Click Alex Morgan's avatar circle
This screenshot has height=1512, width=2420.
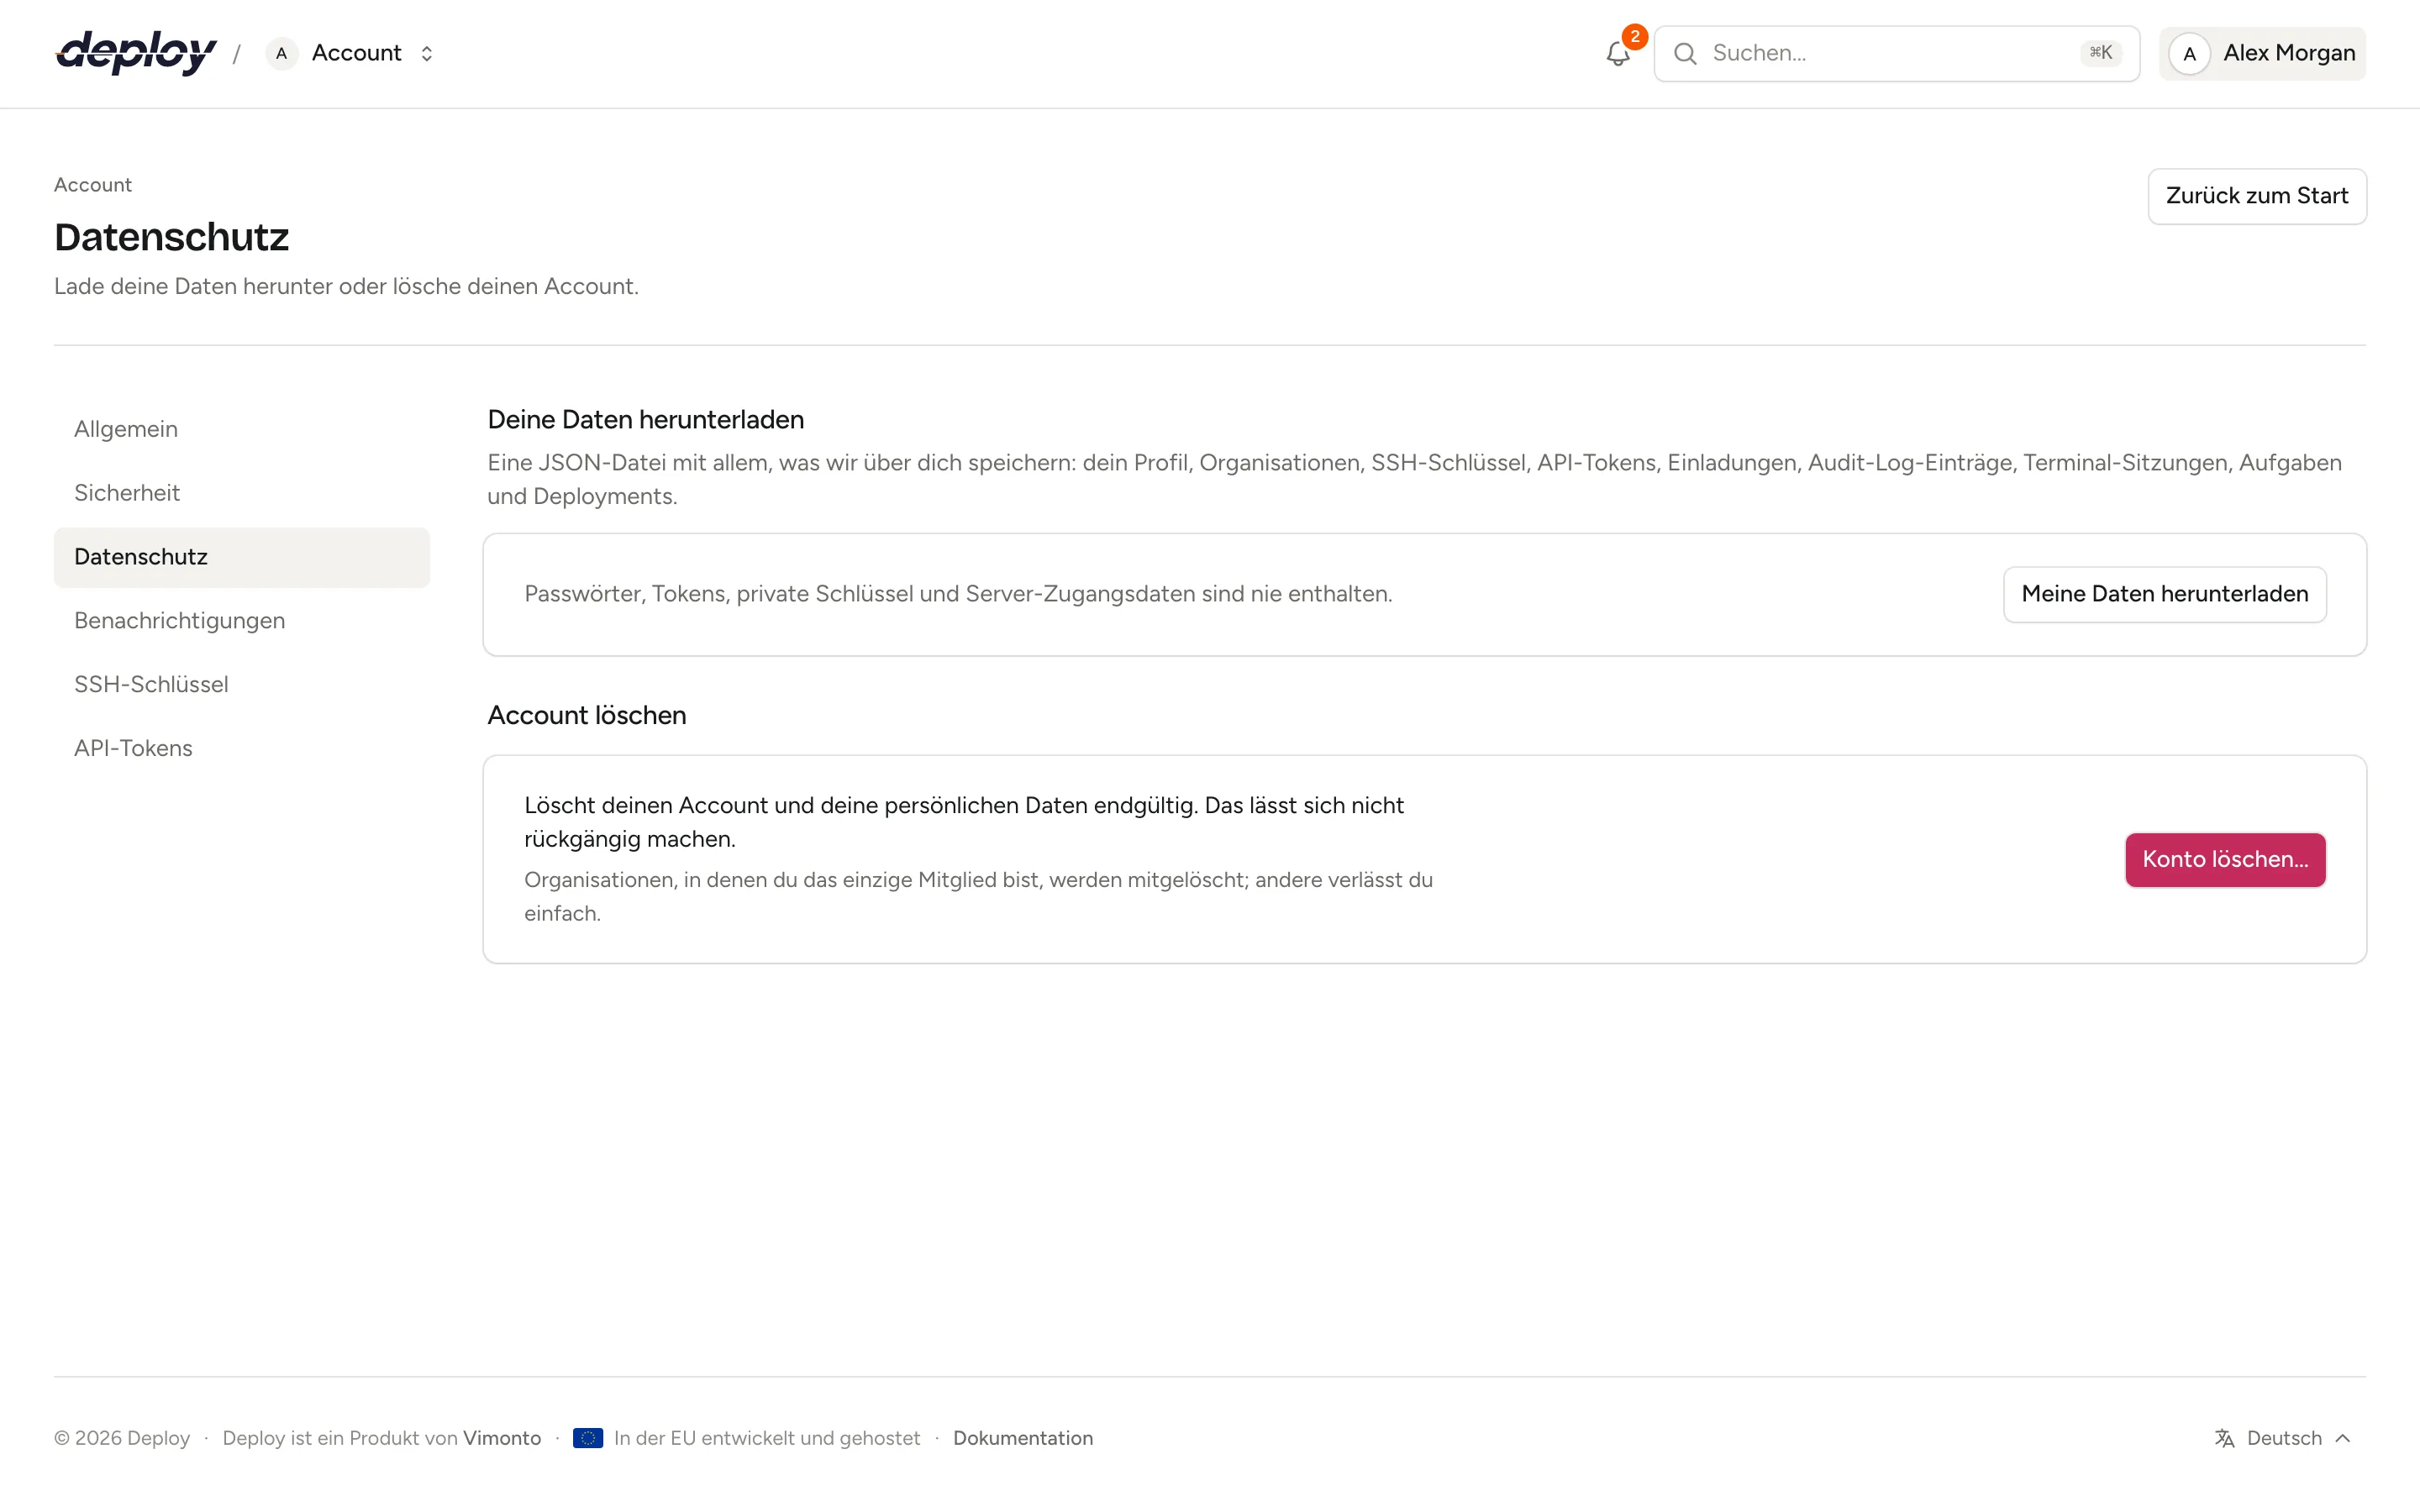(x=2189, y=54)
